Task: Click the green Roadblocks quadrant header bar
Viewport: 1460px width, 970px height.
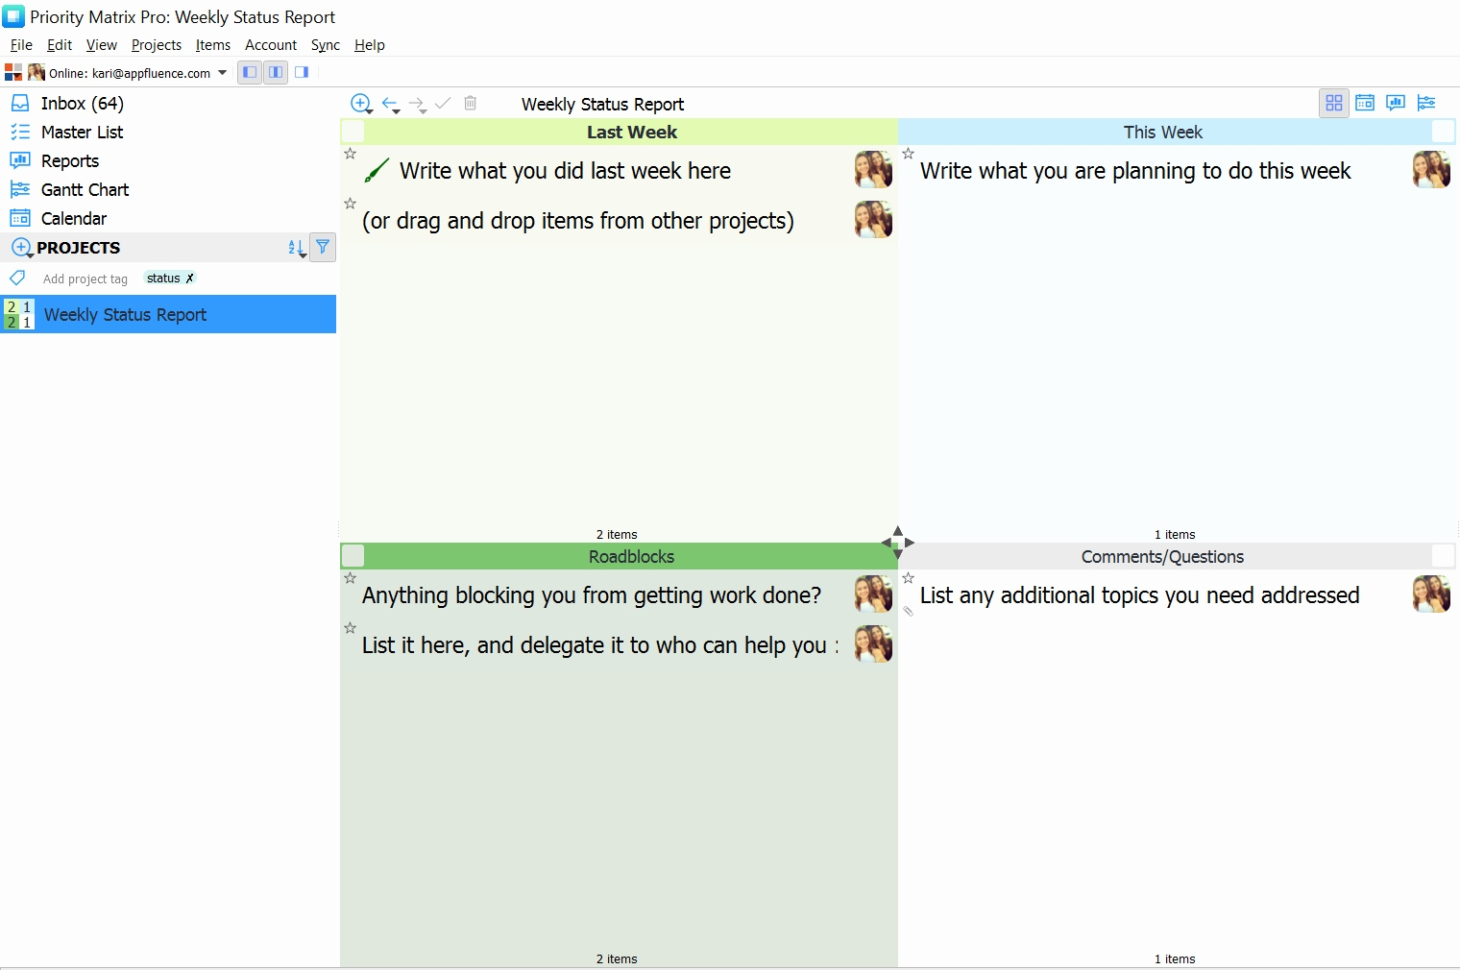Action: 631,556
